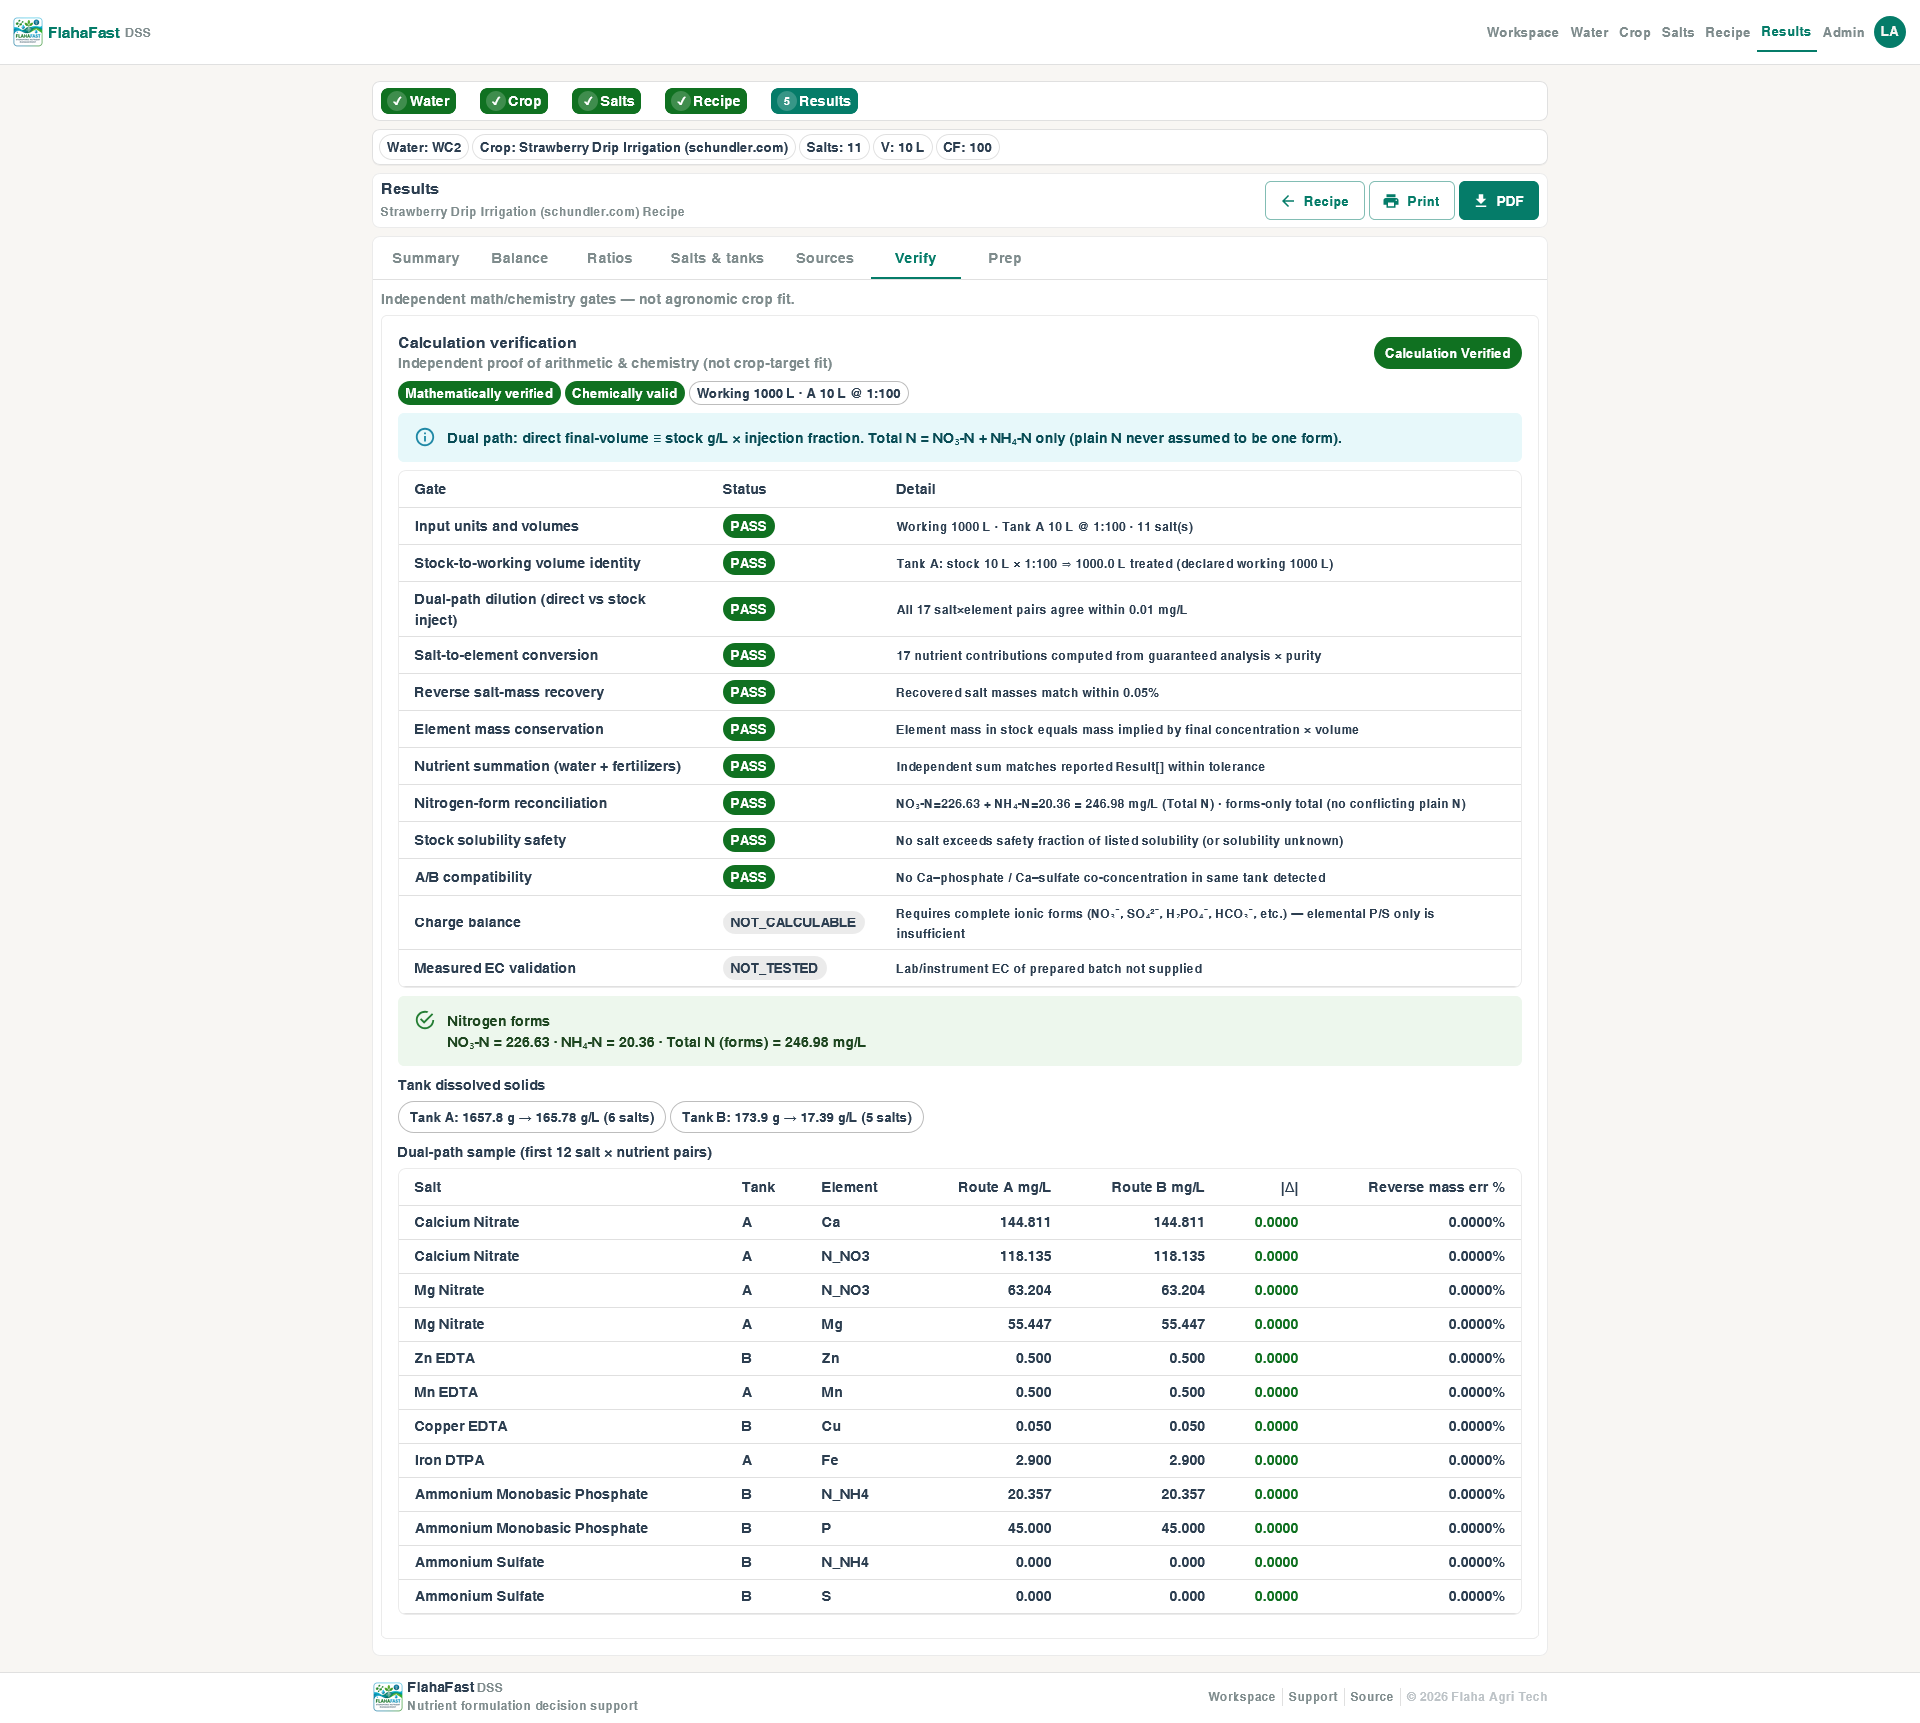
Task: Open Admin in top navigation
Action: click(x=1843, y=32)
